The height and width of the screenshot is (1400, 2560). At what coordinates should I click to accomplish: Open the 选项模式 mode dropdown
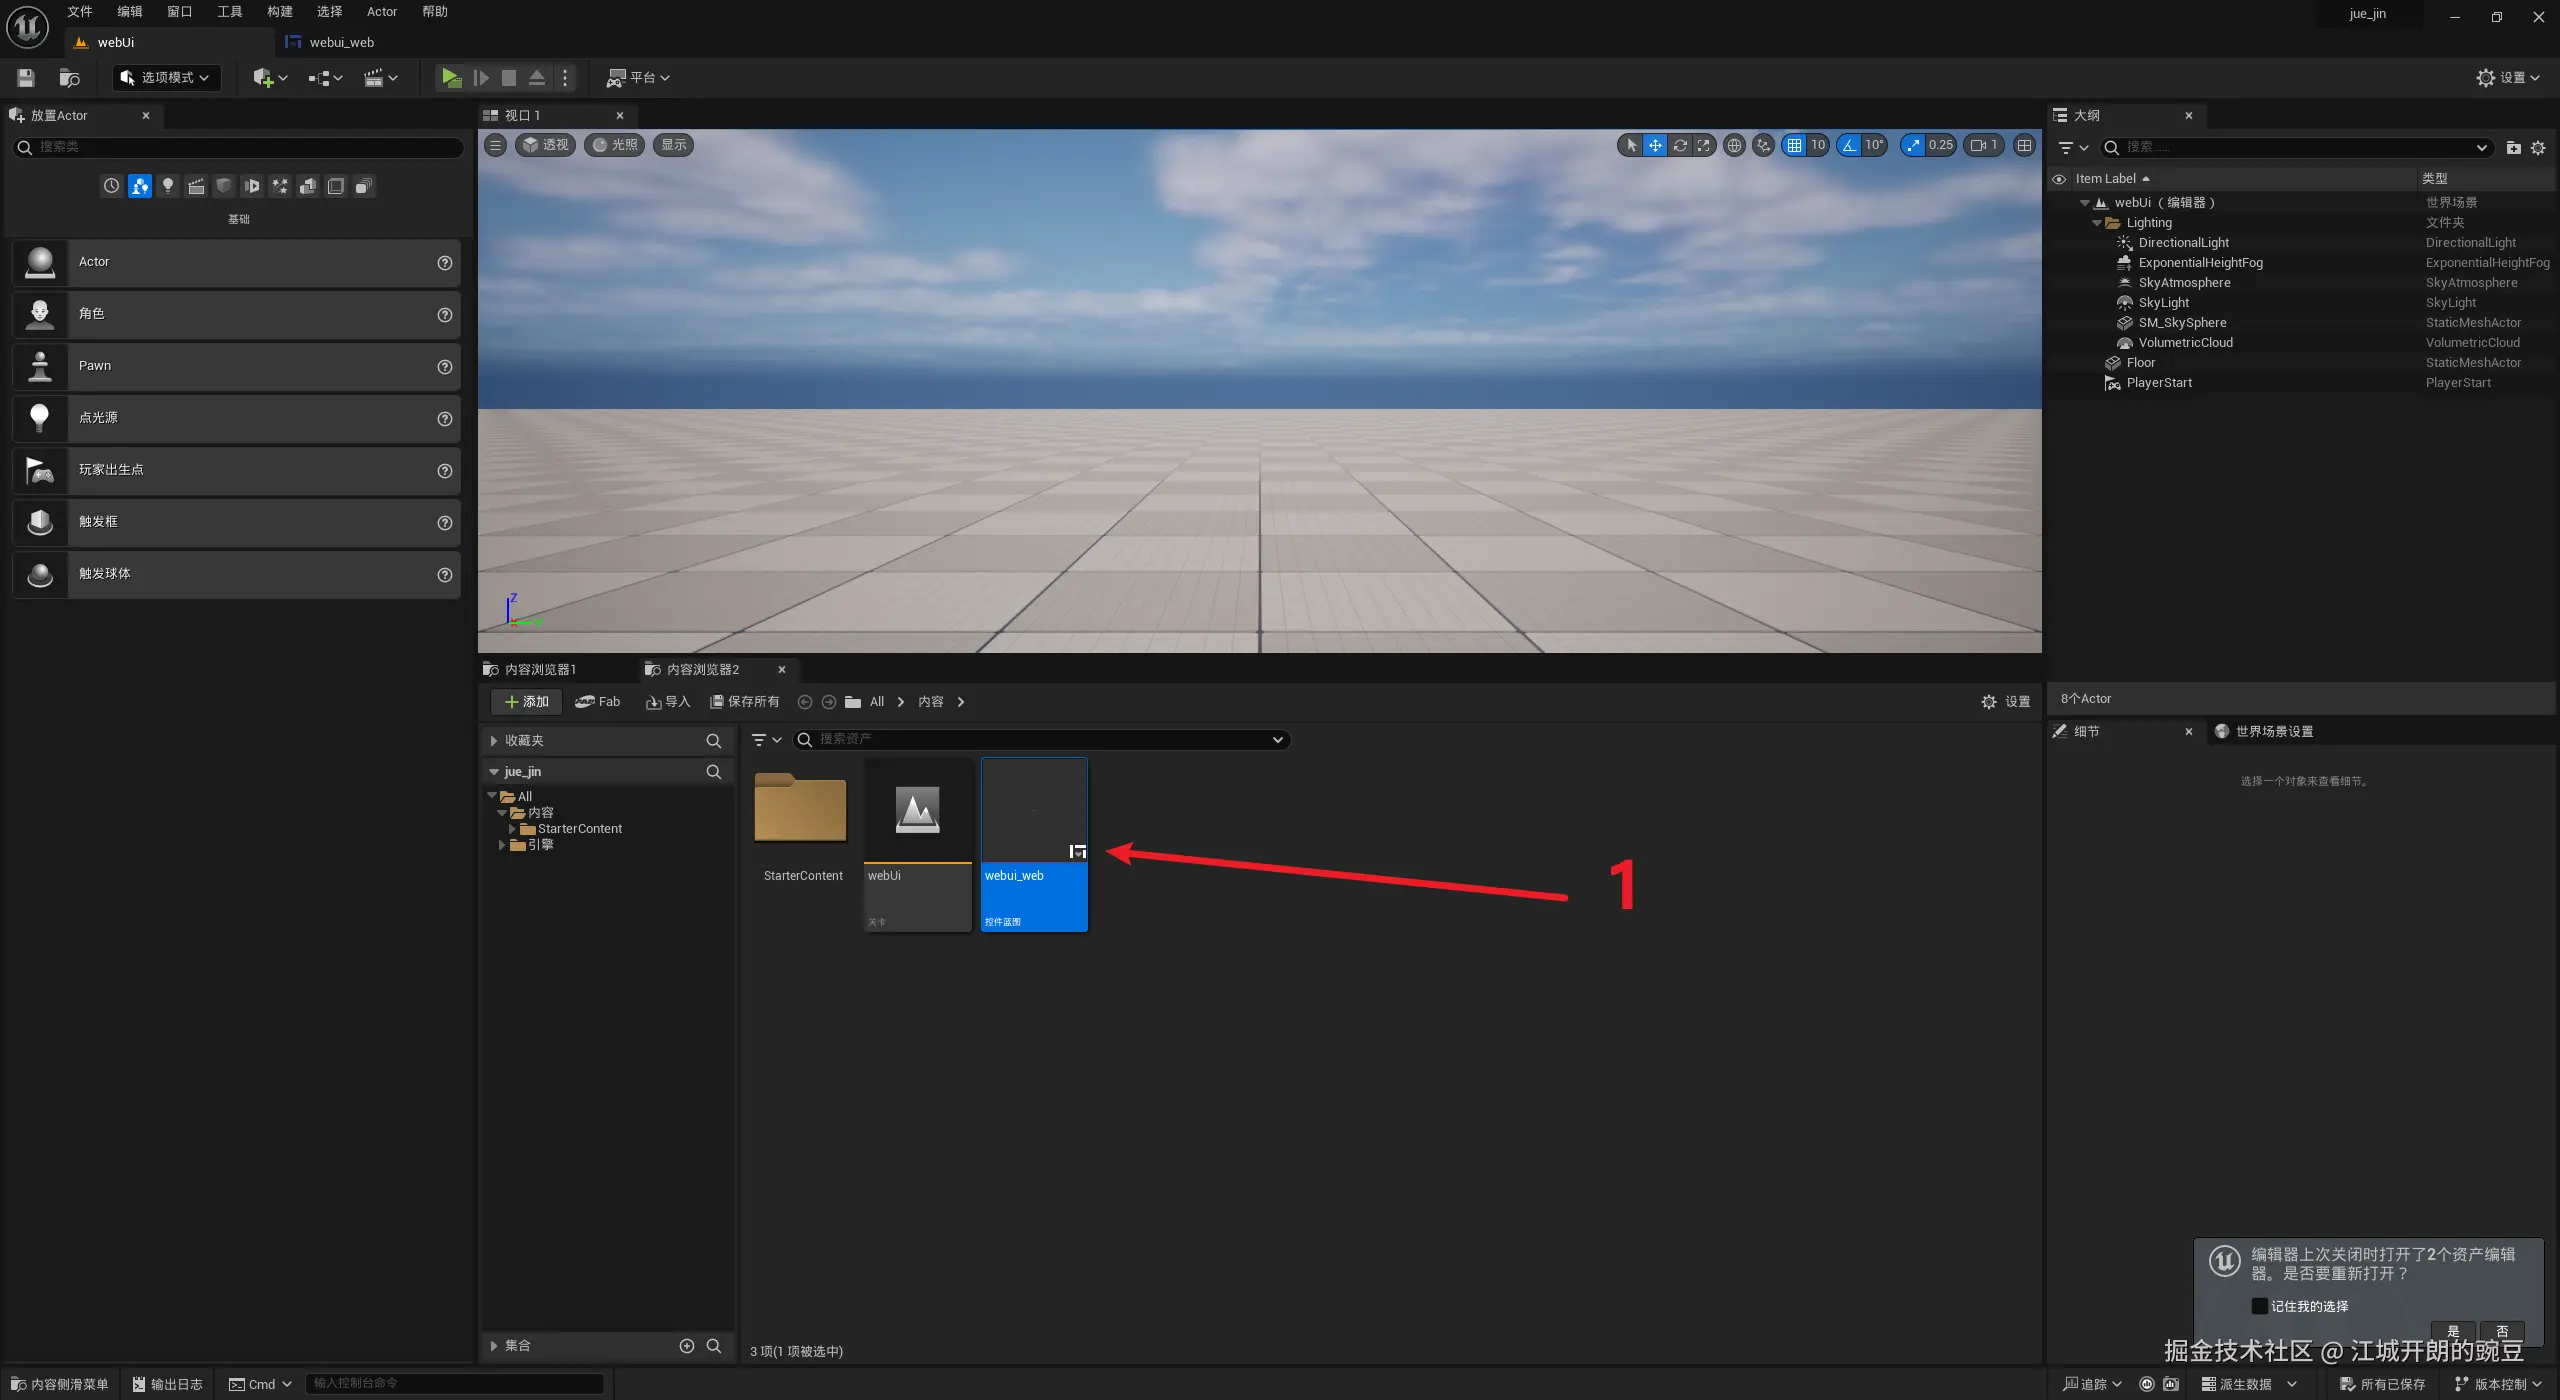pos(166,77)
